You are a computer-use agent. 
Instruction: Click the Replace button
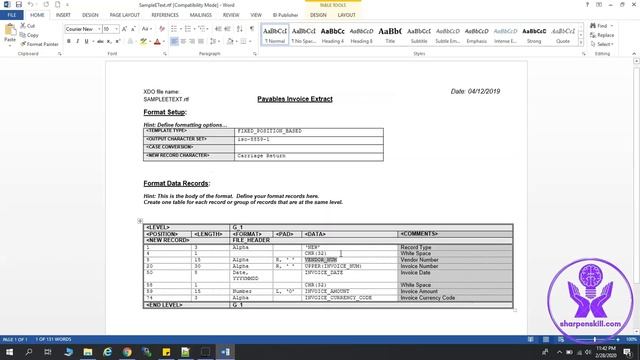tap(602, 35)
